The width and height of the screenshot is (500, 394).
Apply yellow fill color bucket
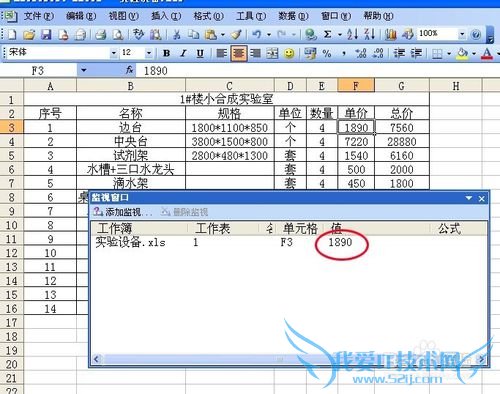click(x=463, y=53)
